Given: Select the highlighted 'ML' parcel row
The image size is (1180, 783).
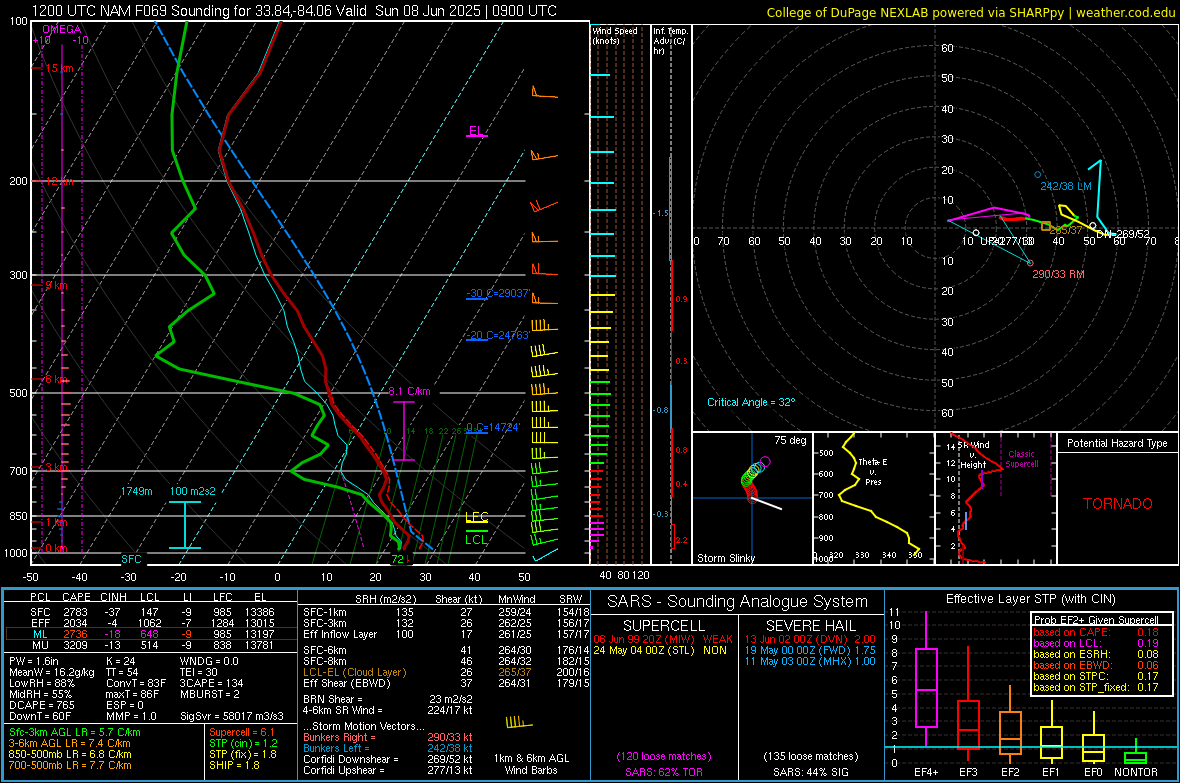Looking at the screenshot, I should tap(150, 634).
